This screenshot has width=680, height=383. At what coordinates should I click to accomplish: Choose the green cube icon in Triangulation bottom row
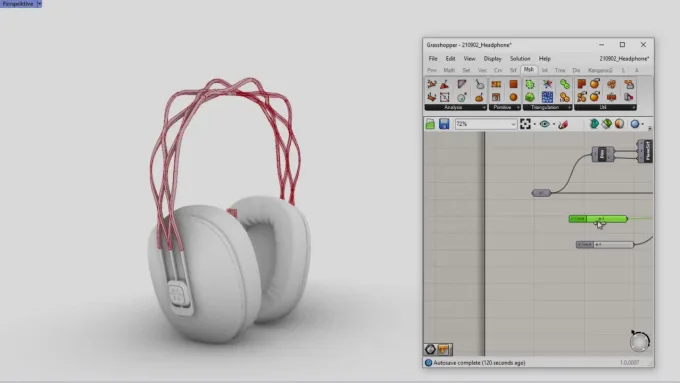[530, 97]
